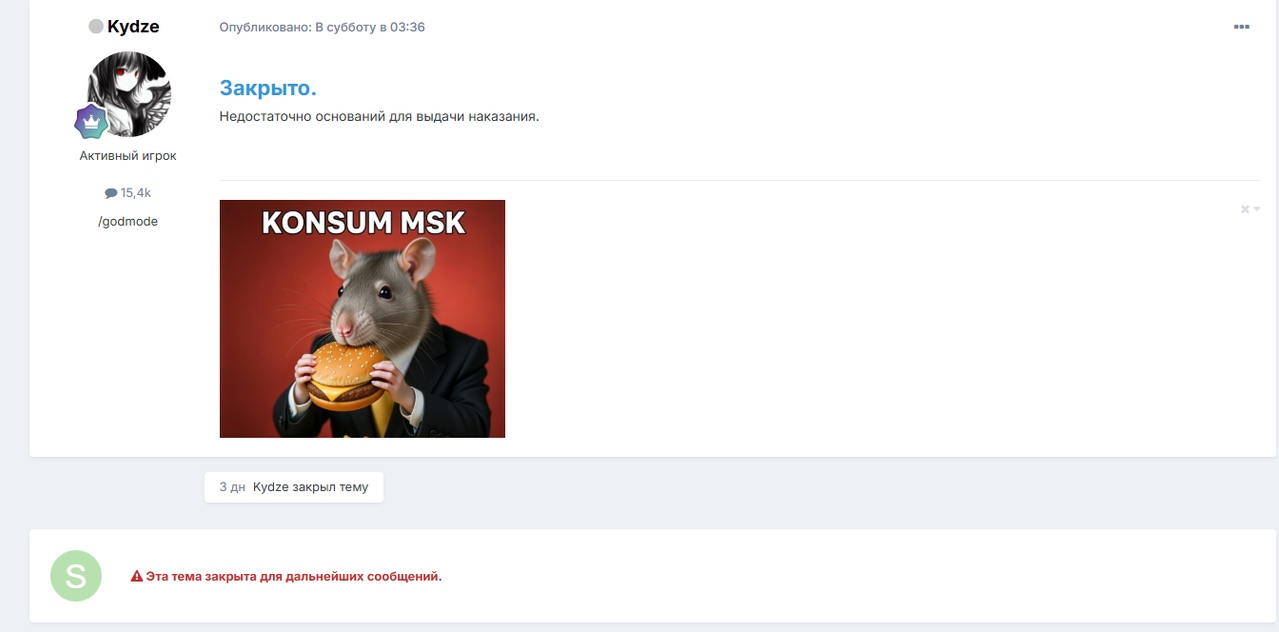This screenshot has height=632, width=1279.
Task: Open the post options three-dots menu
Action: (1241, 27)
